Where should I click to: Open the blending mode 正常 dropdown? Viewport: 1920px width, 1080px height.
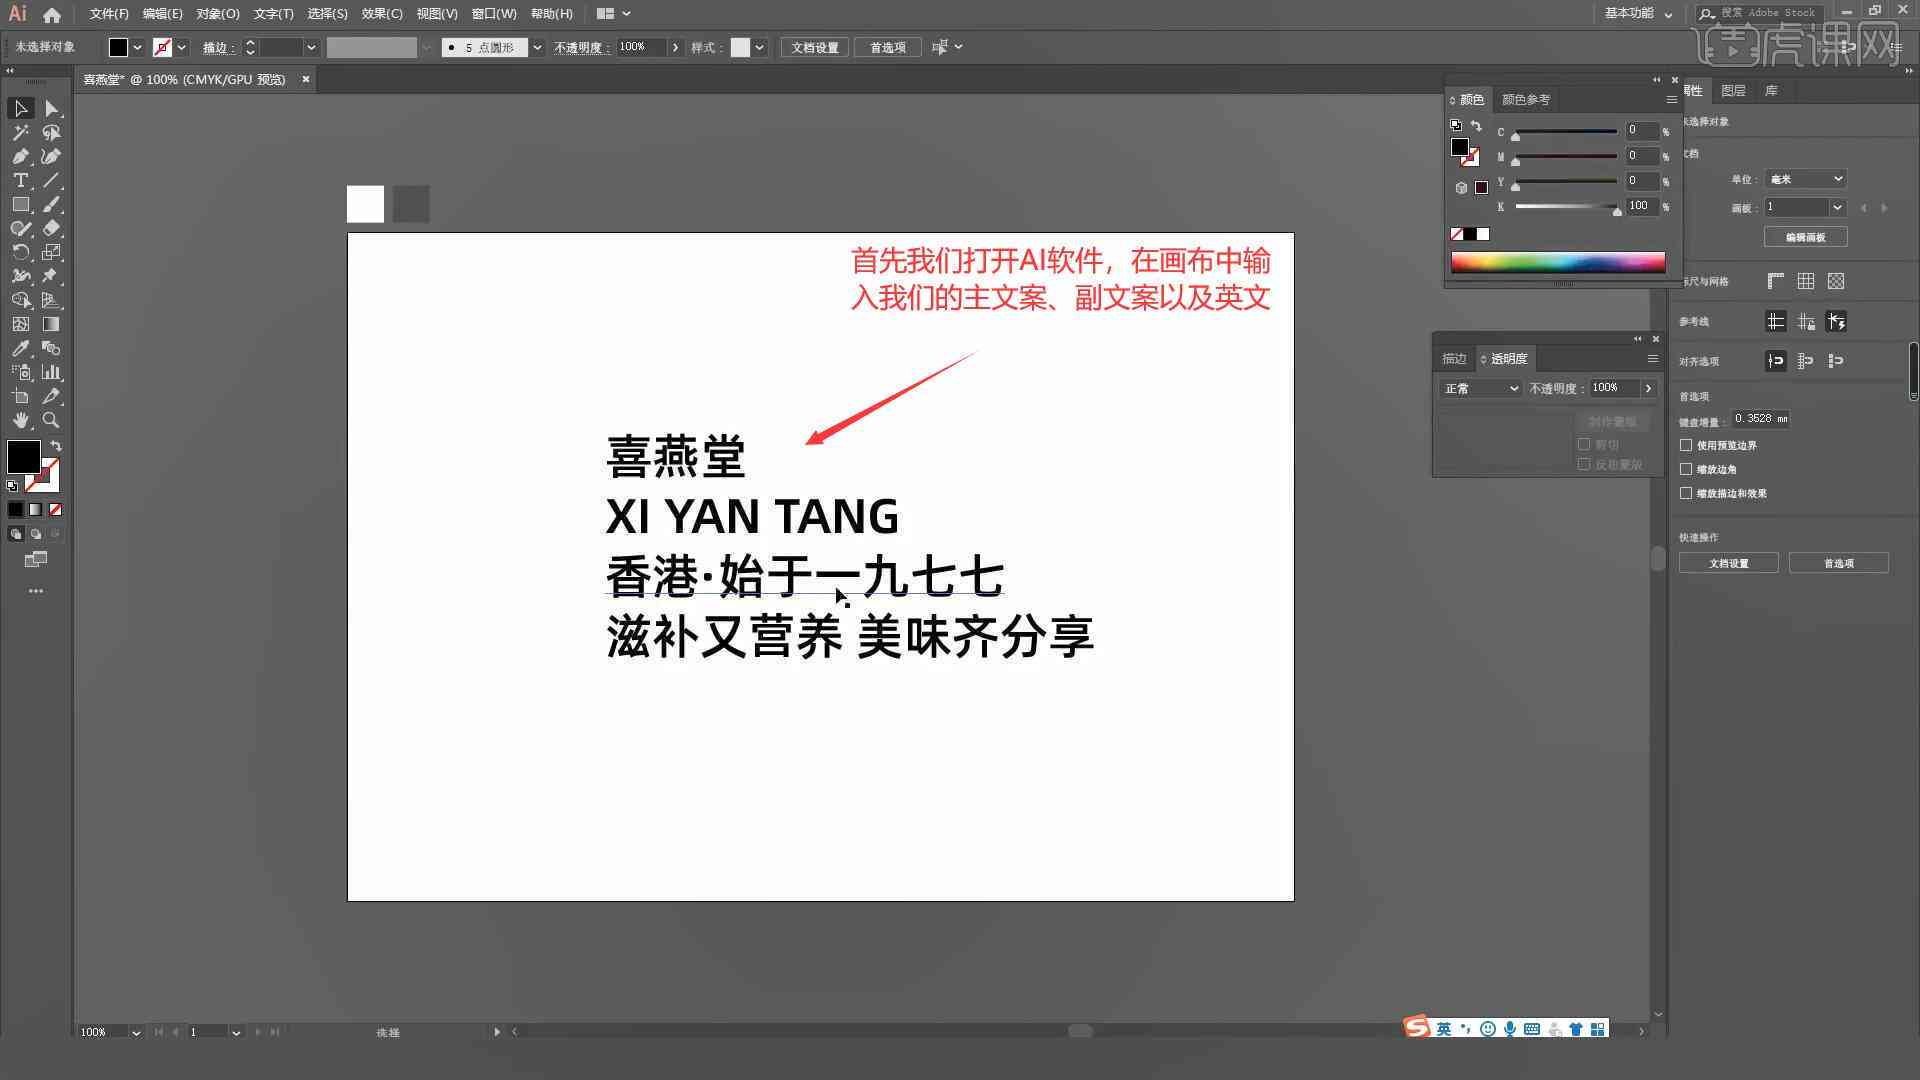pos(1477,386)
